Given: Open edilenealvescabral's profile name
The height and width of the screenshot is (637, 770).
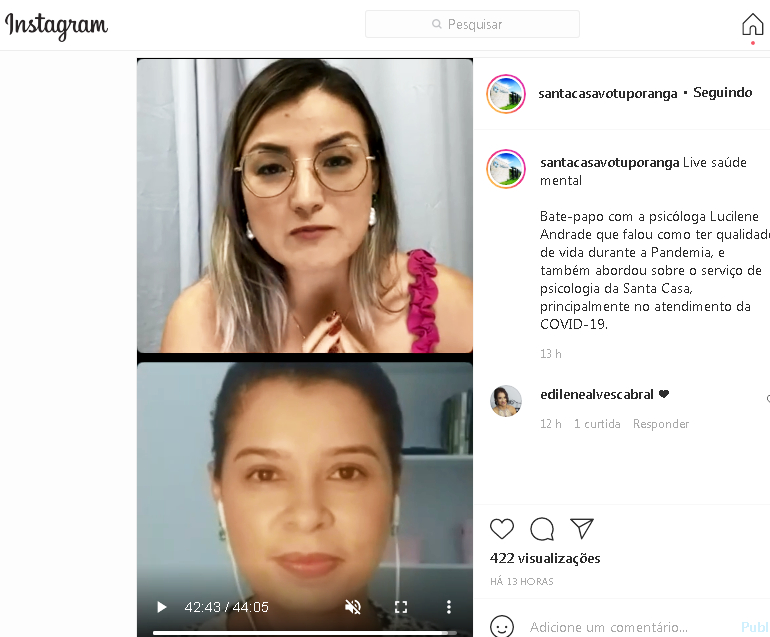Looking at the screenshot, I should (x=597, y=394).
